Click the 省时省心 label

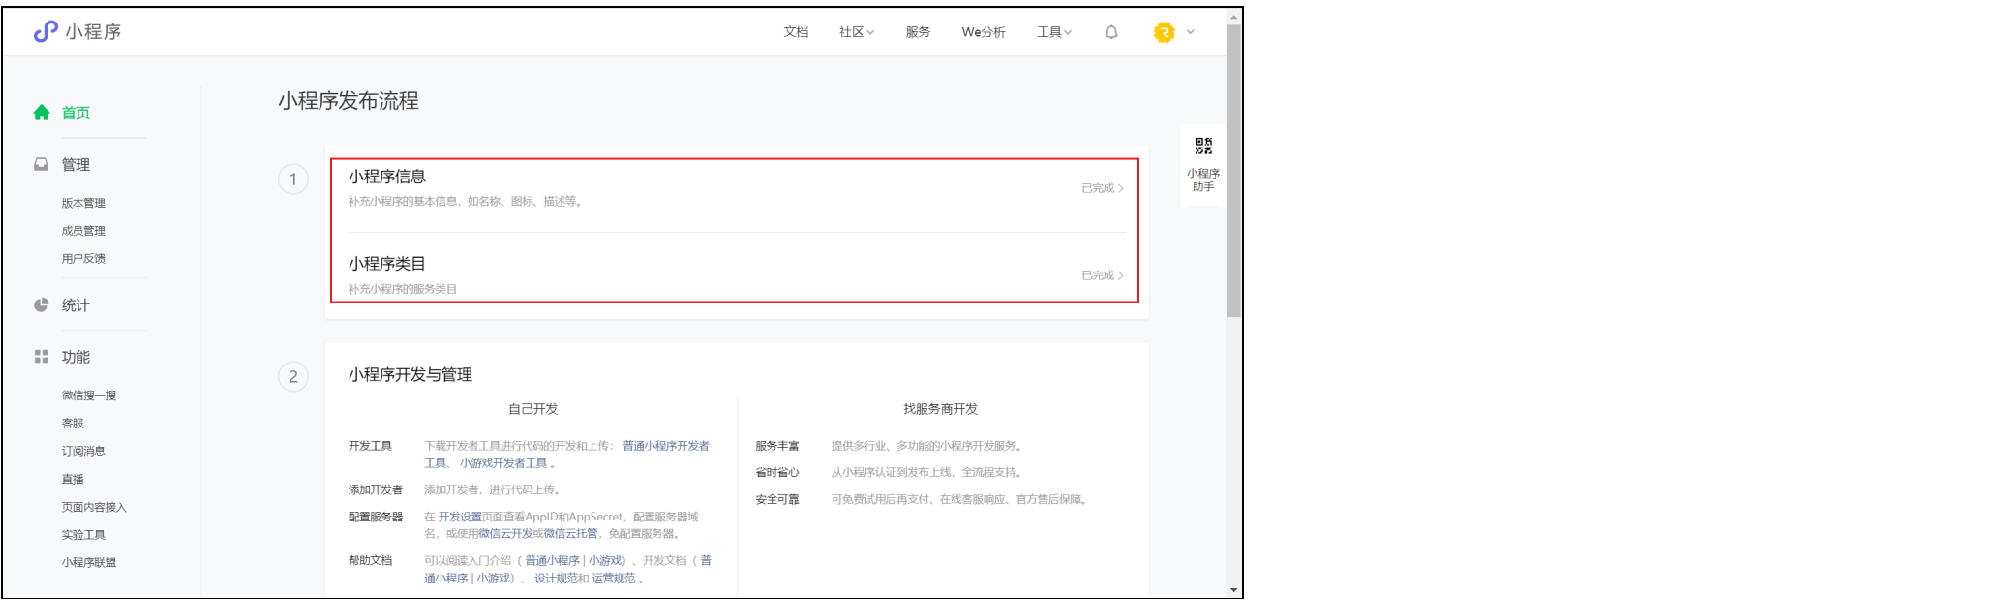777,472
